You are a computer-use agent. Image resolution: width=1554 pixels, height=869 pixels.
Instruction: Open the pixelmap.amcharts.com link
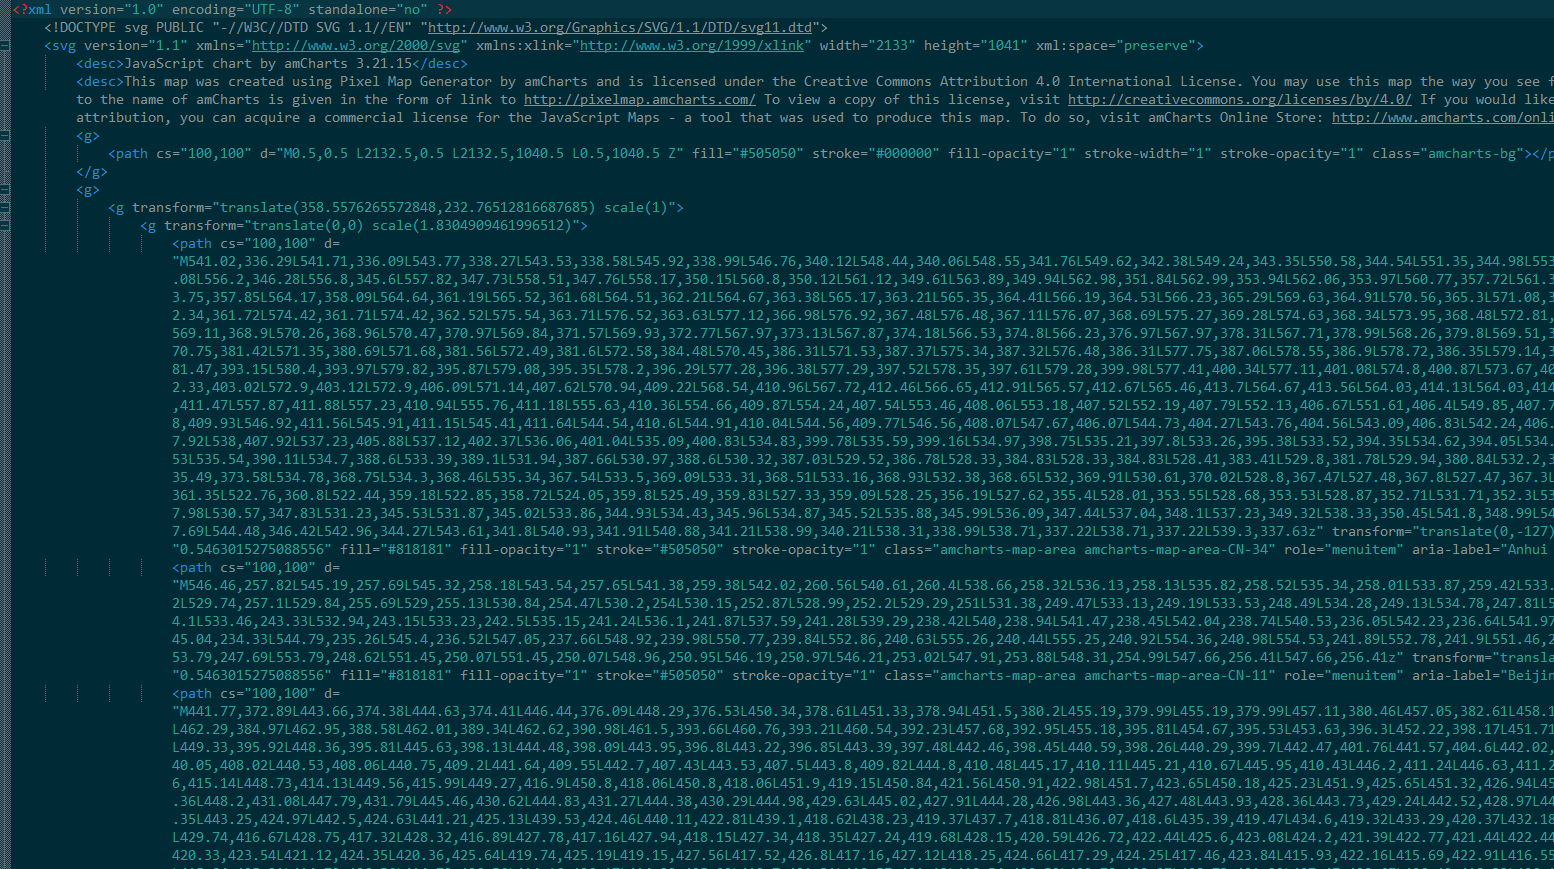tap(640, 99)
